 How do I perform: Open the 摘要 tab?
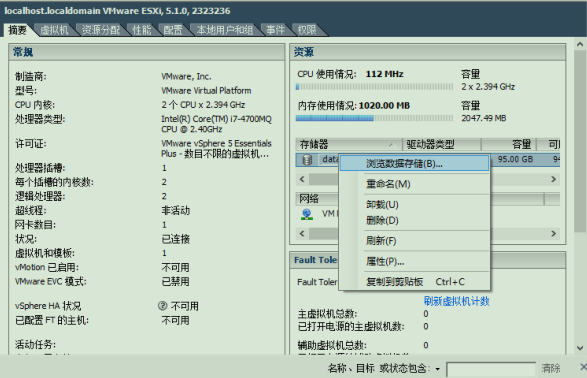tap(18, 30)
